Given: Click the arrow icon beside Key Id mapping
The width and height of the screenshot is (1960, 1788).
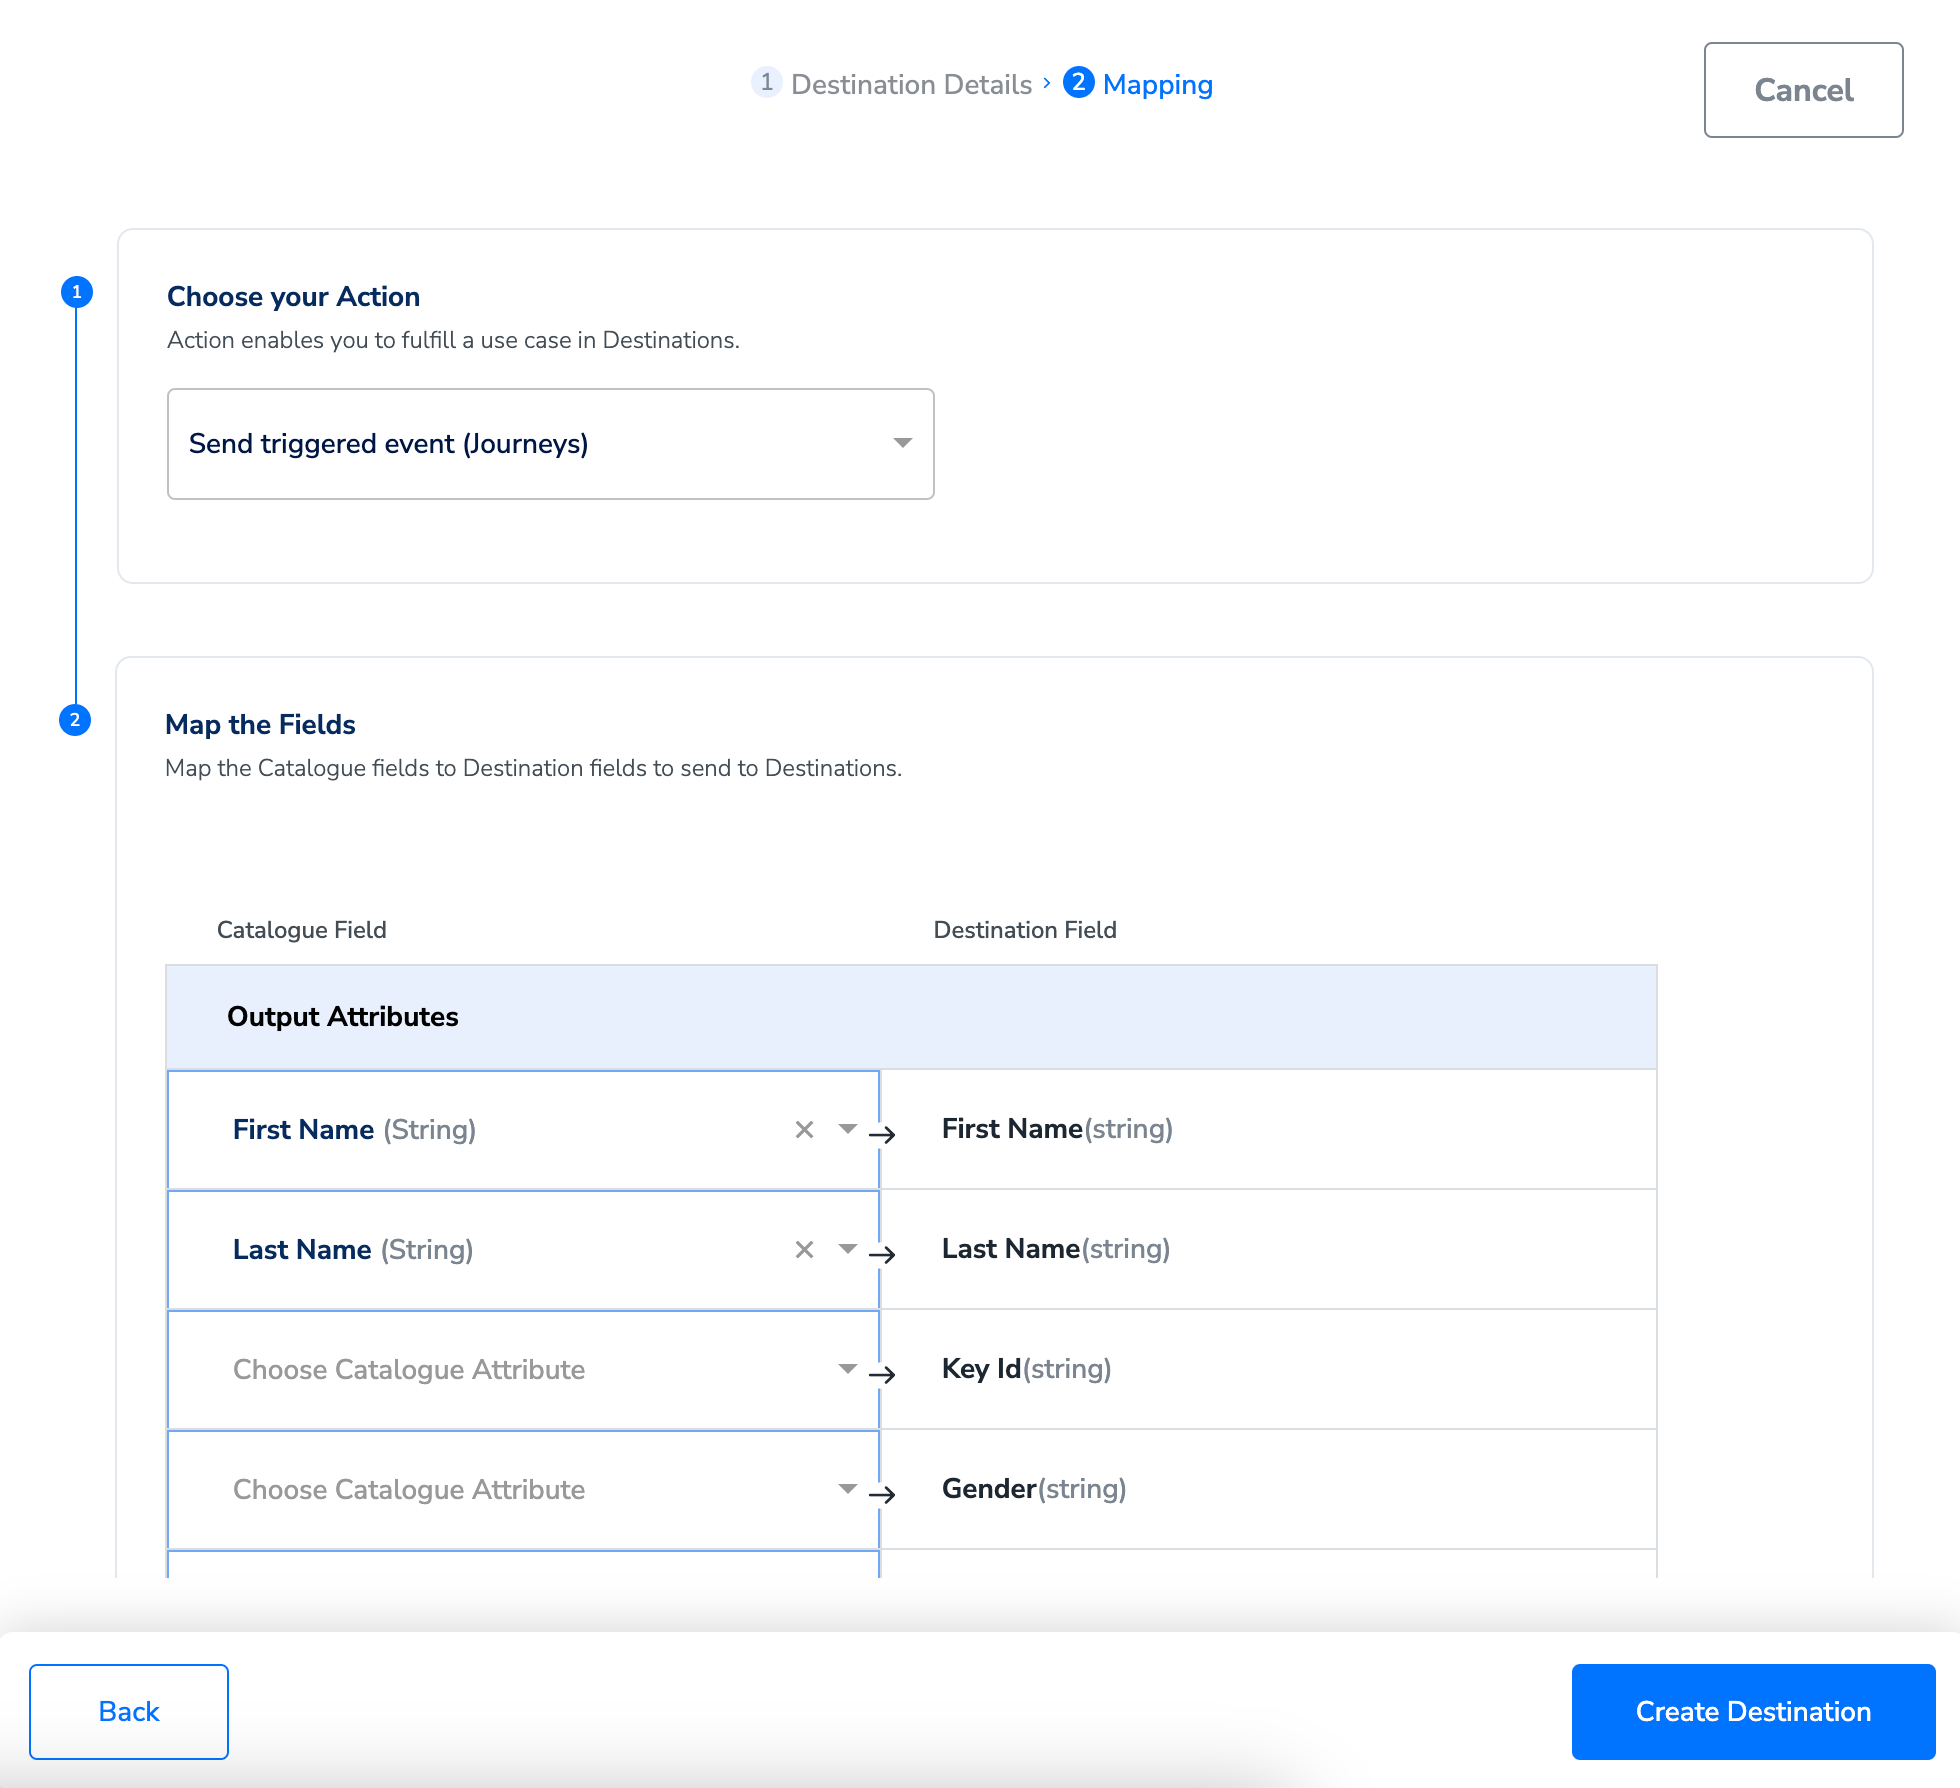Looking at the screenshot, I should point(882,1374).
